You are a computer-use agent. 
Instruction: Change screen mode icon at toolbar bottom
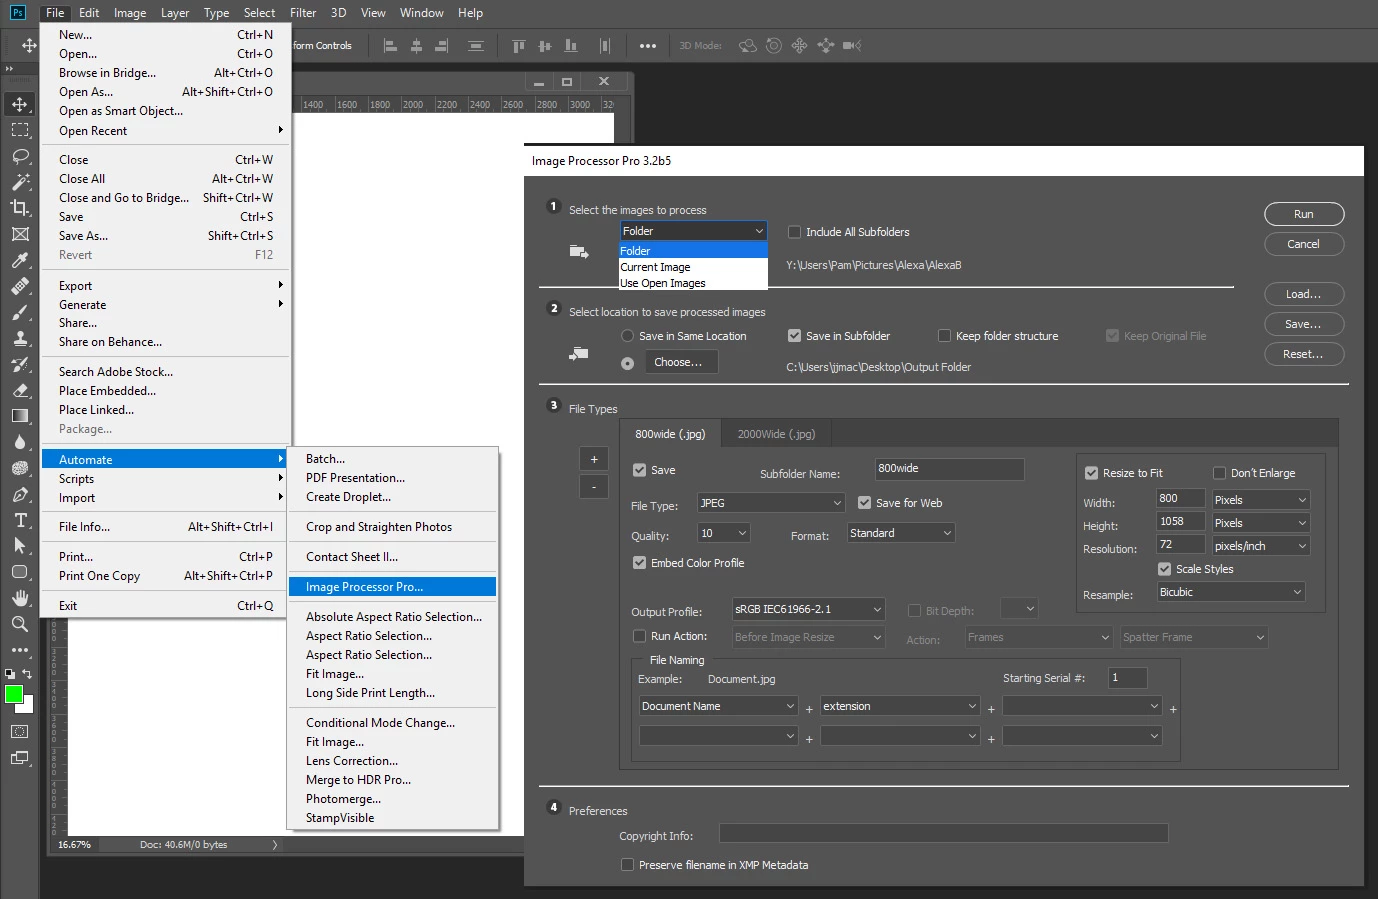[20, 758]
